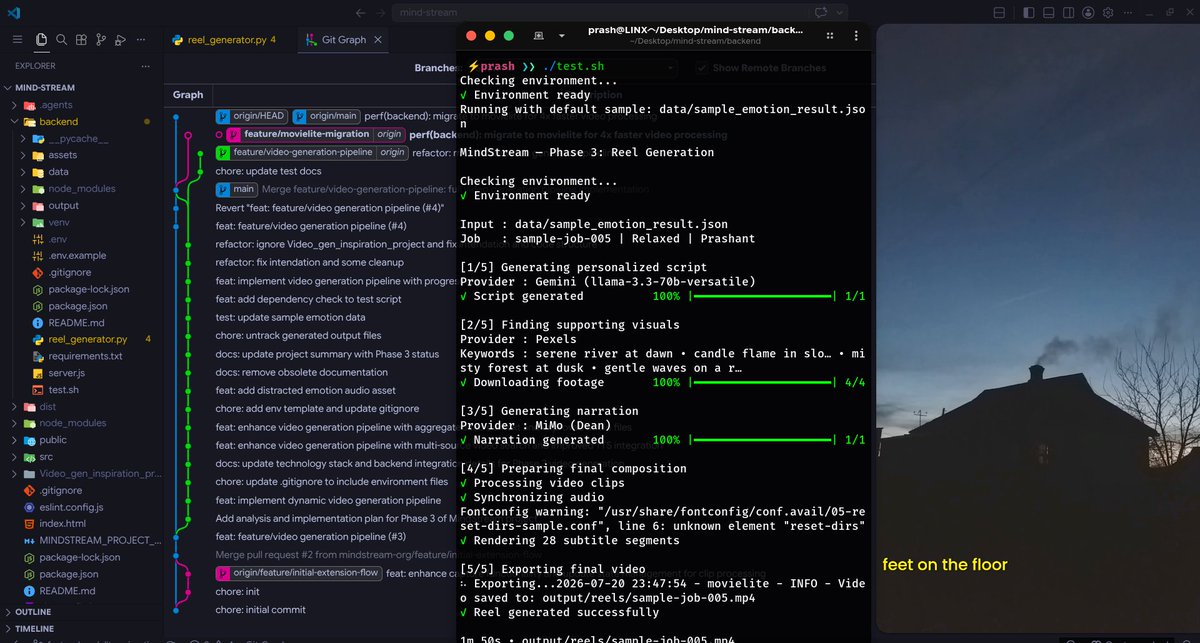Open .env.example file

click(x=82, y=255)
